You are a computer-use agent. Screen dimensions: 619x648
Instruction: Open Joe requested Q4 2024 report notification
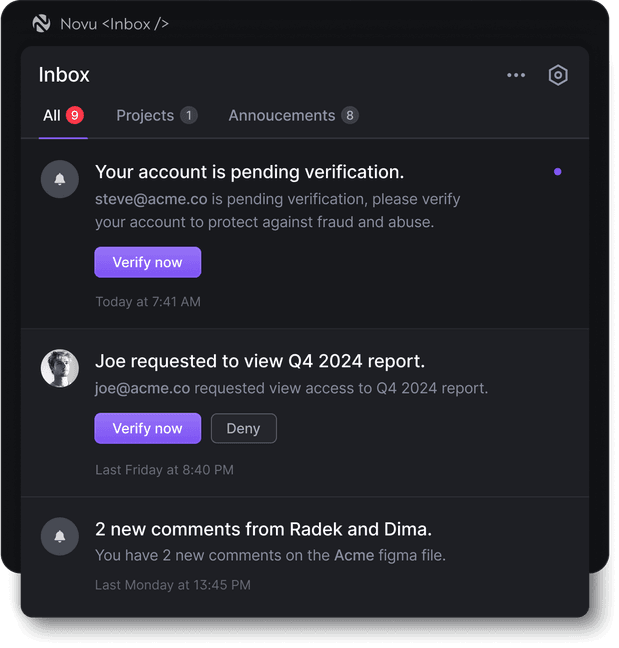coord(260,361)
